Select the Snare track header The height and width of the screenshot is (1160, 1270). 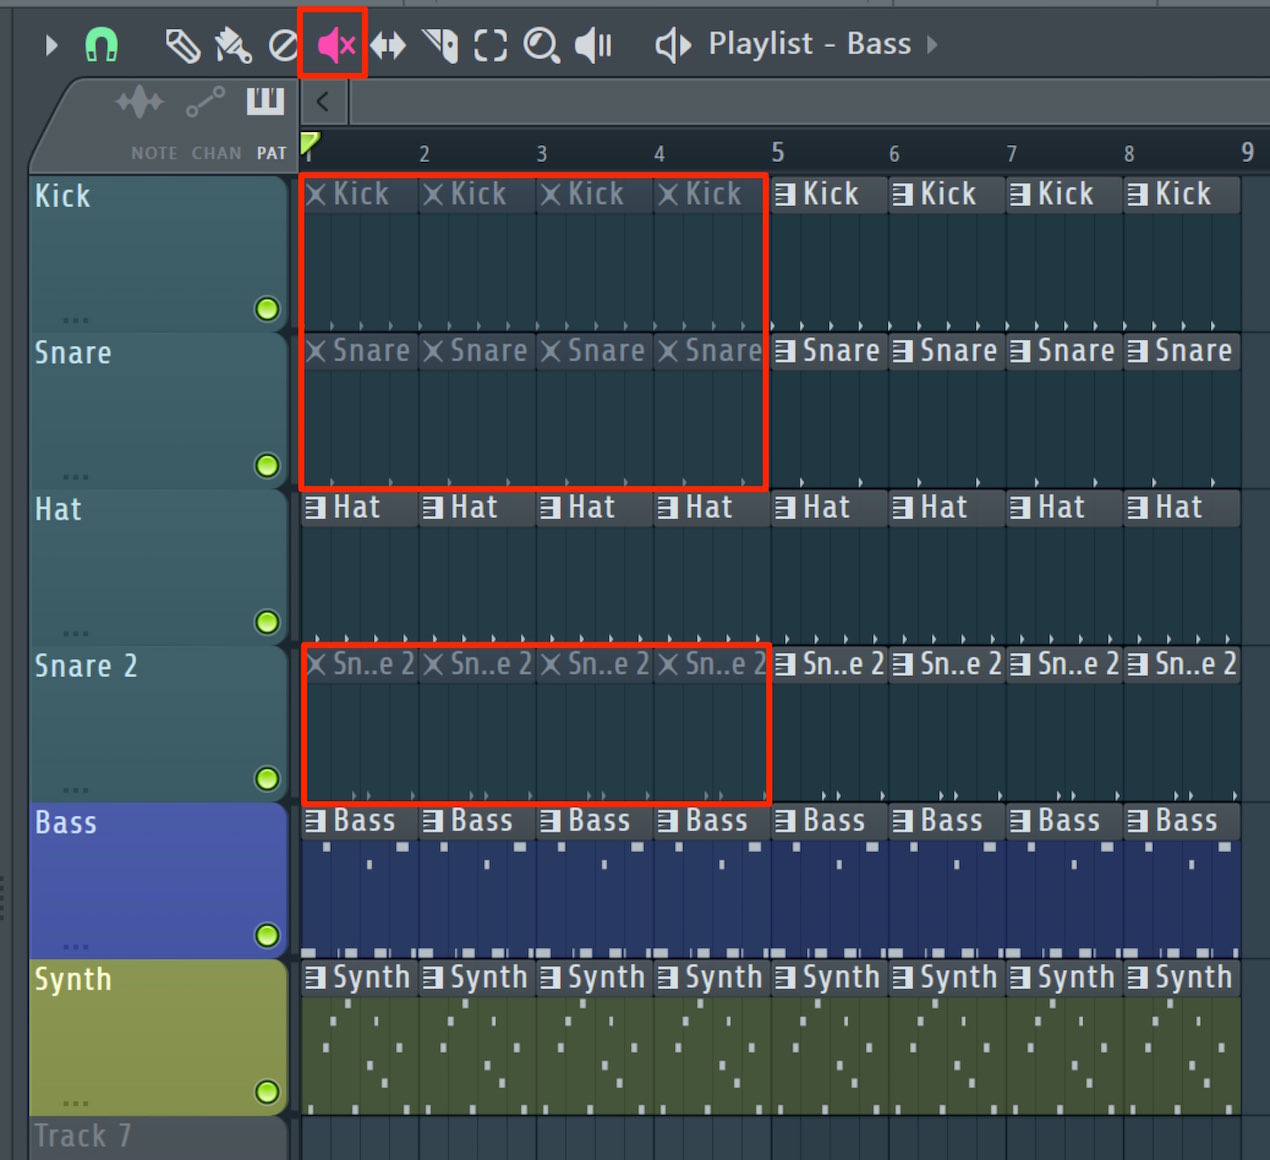(158, 410)
